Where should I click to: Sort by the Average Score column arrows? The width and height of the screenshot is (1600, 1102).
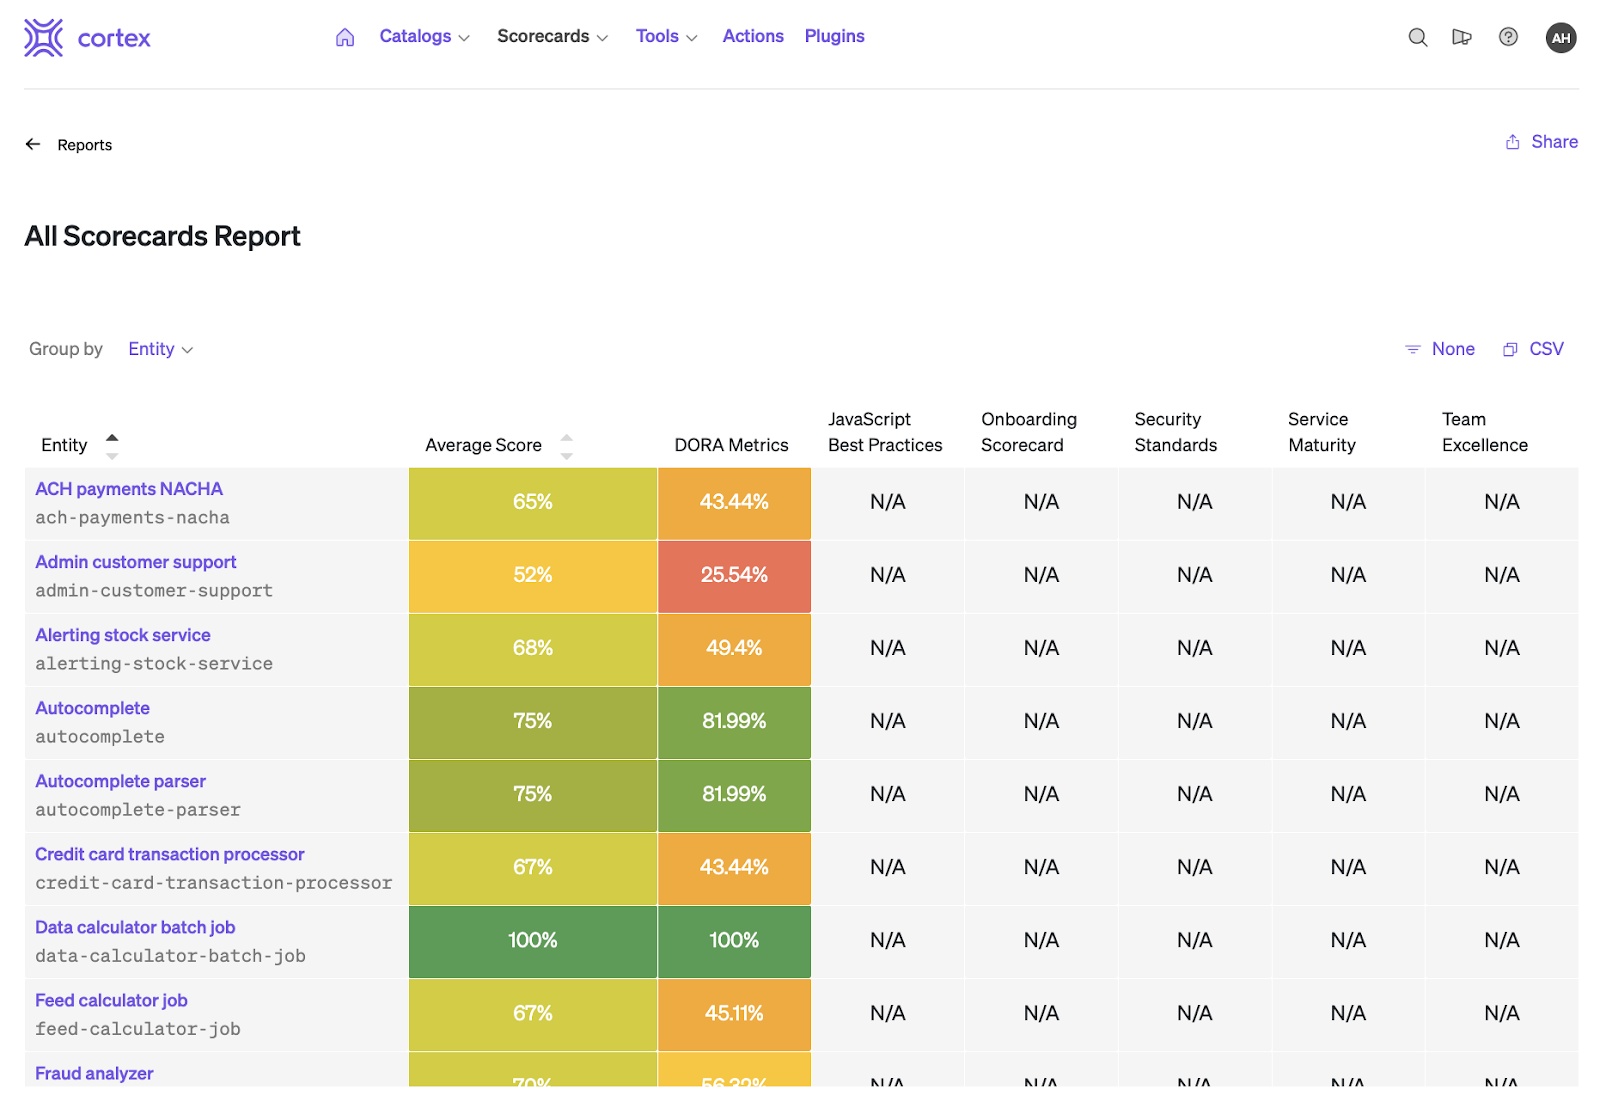pos(566,446)
